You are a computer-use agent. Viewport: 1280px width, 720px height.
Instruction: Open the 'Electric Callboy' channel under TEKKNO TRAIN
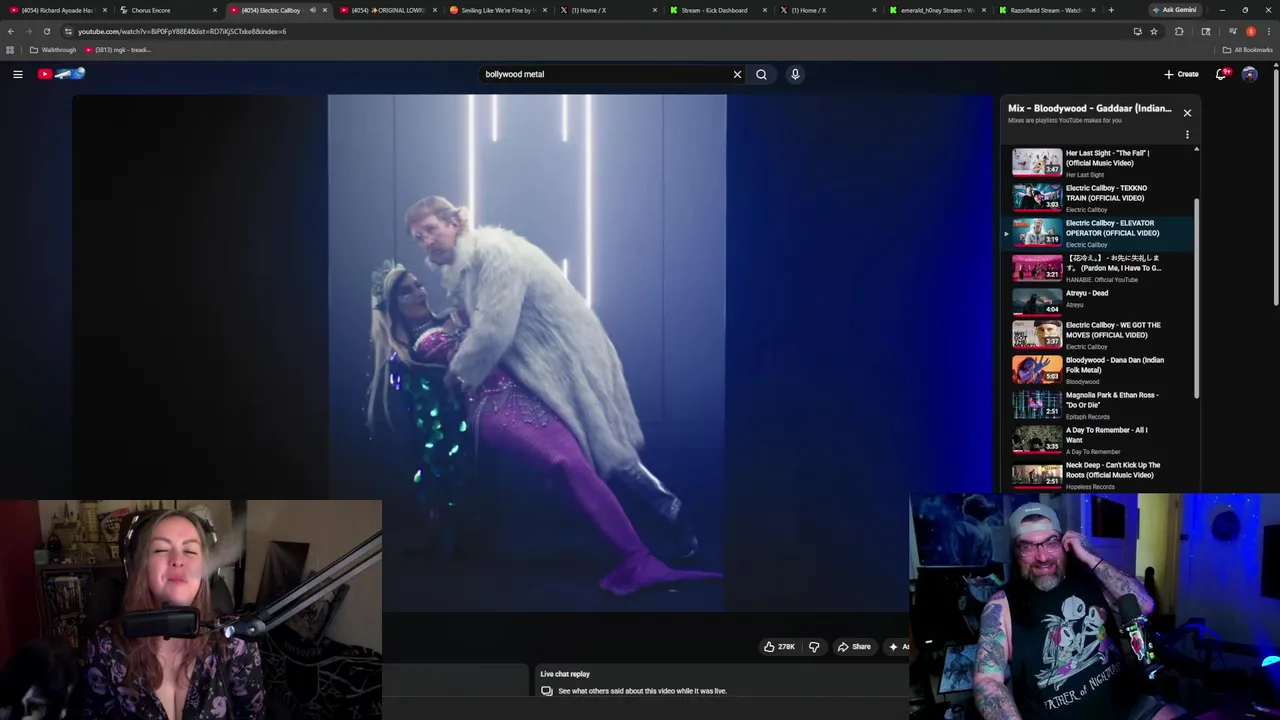1086,210
